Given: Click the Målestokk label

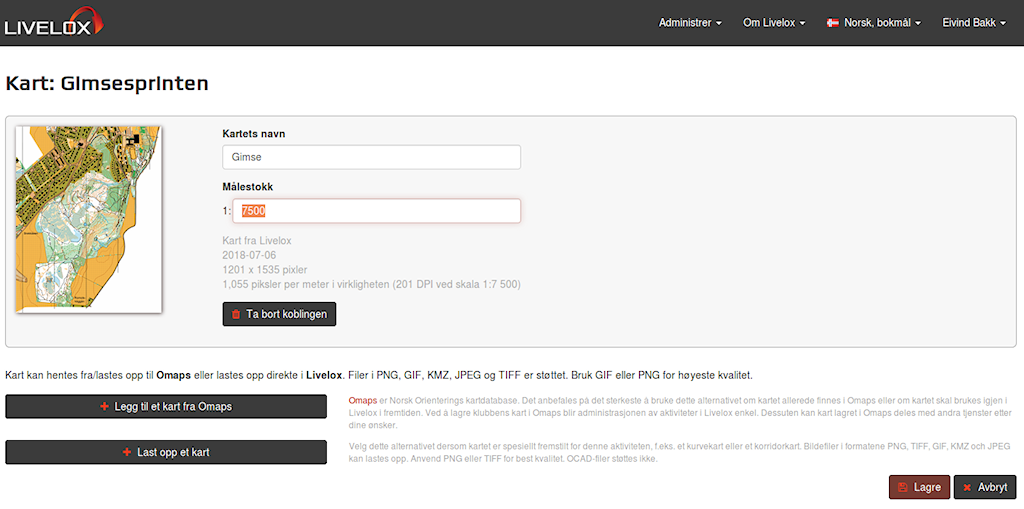Looking at the screenshot, I should (248, 187).
